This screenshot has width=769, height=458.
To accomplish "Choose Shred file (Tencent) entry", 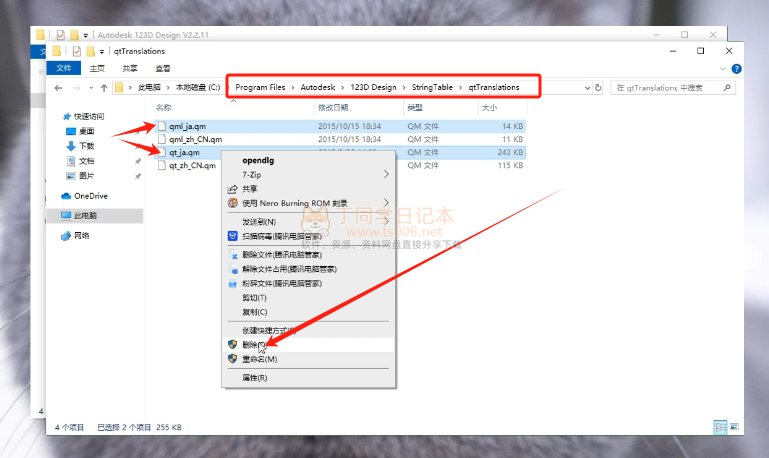I will 309,283.
